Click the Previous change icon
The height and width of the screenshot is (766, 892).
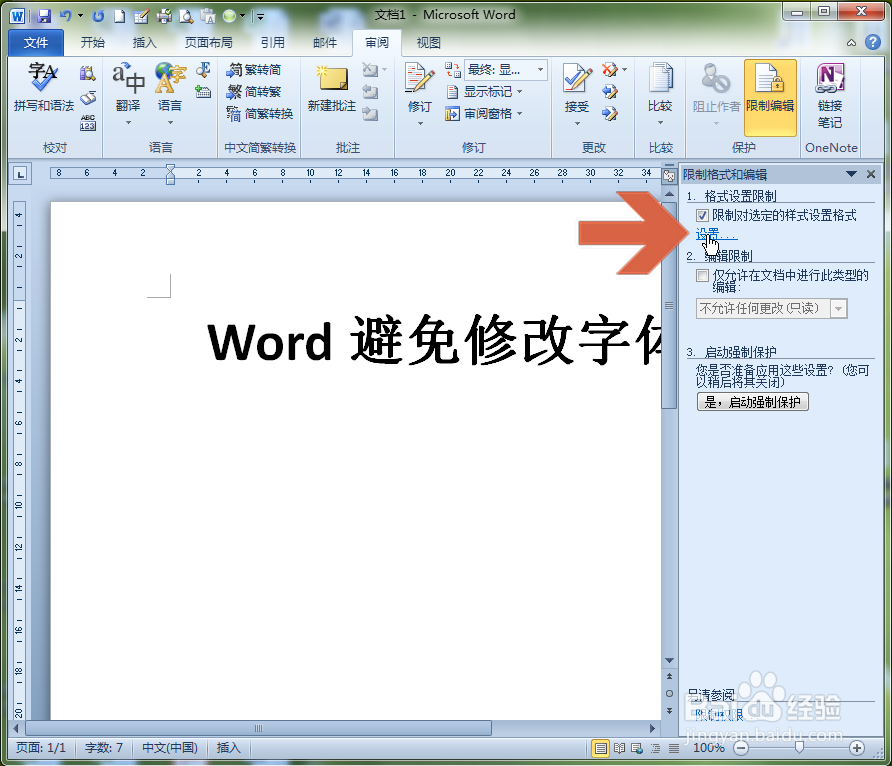[610, 92]
